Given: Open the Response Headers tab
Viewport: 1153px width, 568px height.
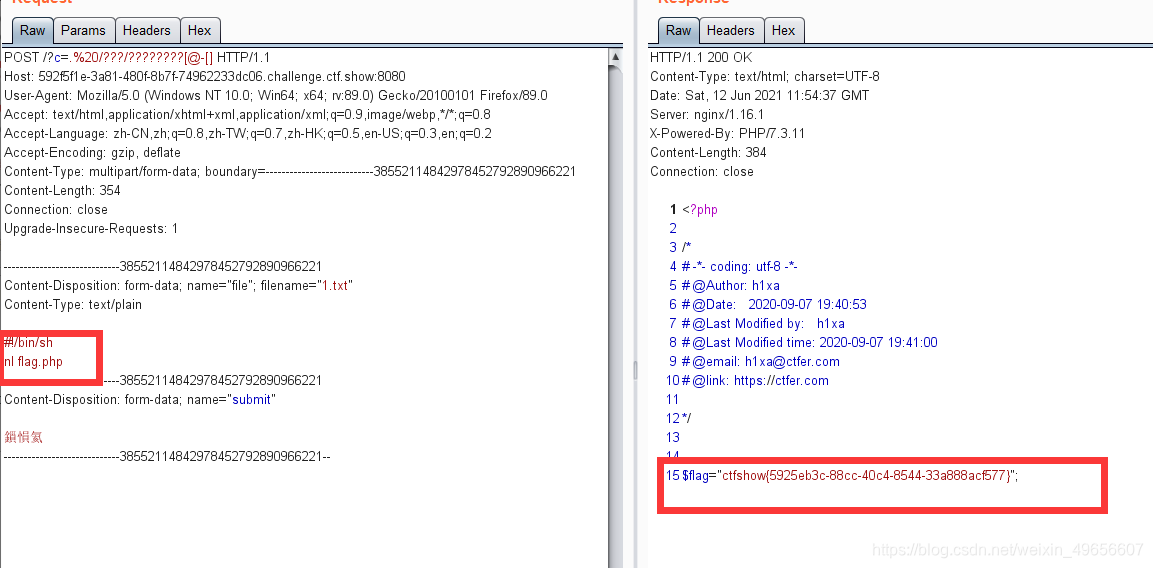Looking at the screenshot, I should pos(730,31).
